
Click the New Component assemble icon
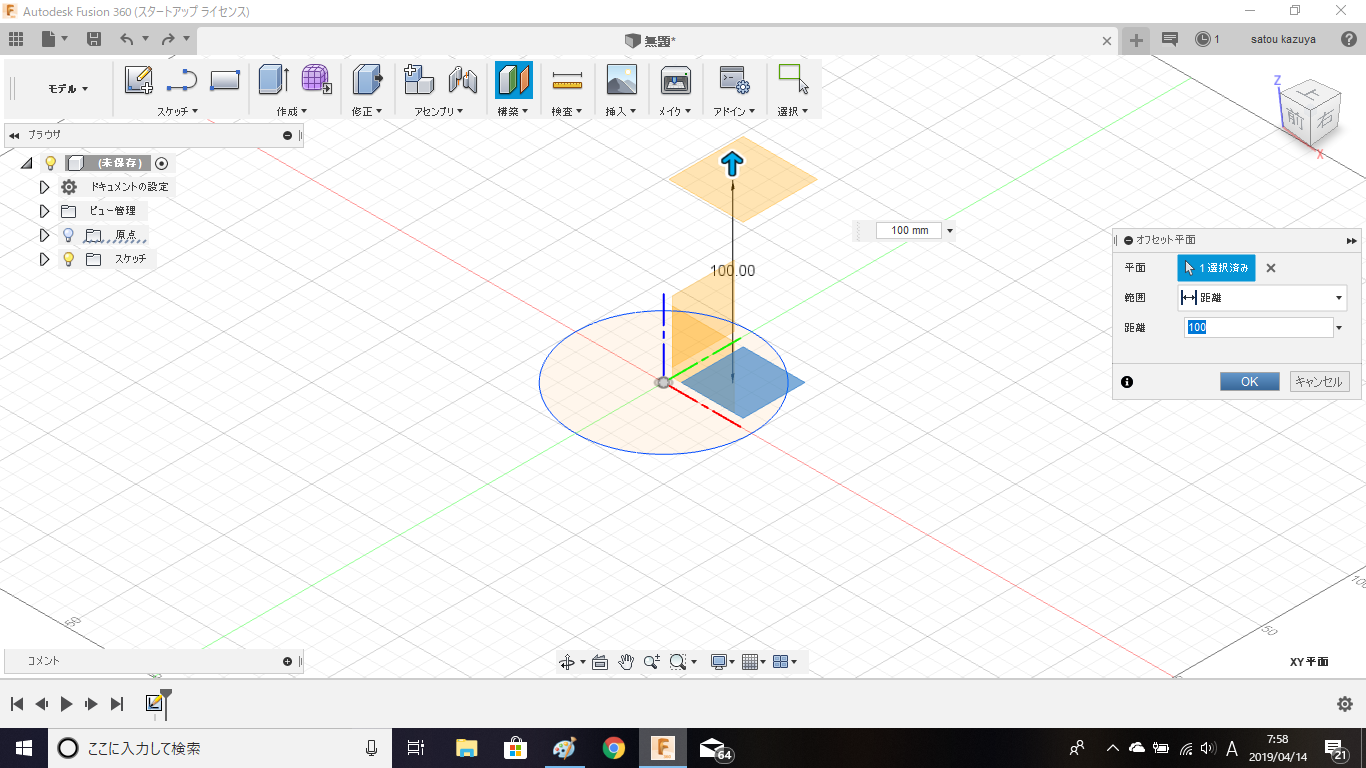coord(418,80)
